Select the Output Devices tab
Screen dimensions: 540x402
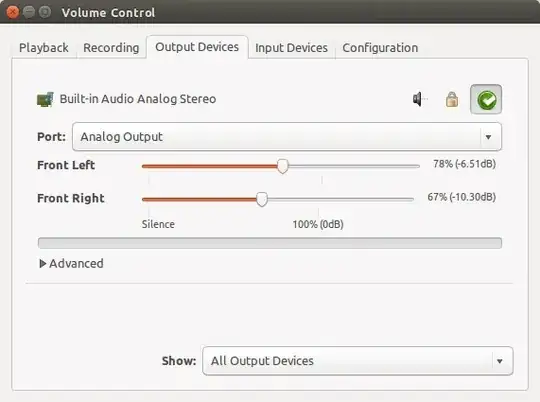tap(197, 47)
